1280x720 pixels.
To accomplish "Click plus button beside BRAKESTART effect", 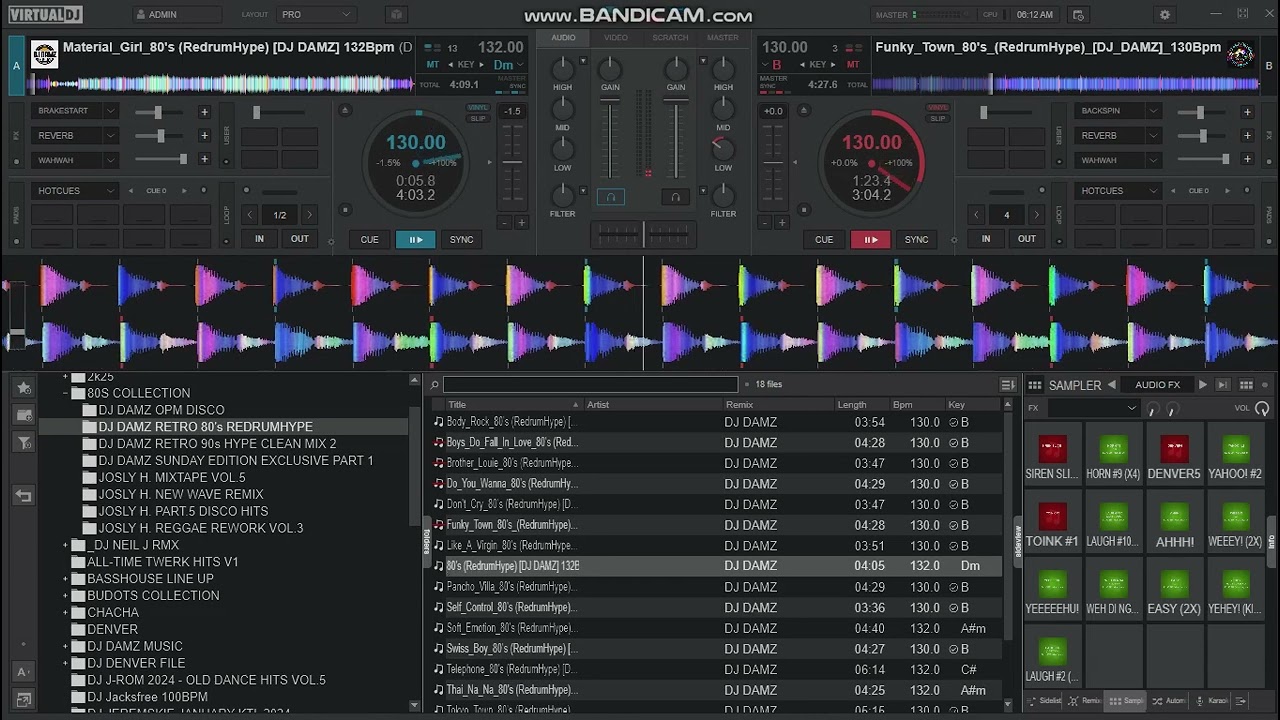I will (204, 112).
